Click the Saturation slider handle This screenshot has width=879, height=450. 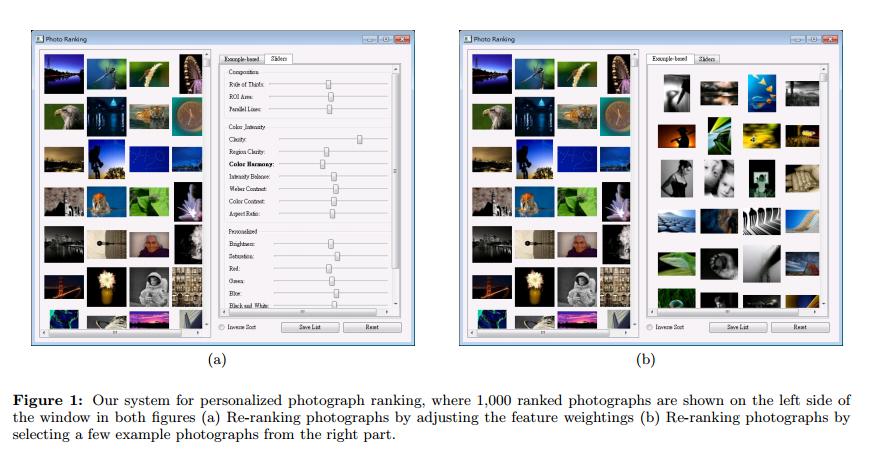337,257
